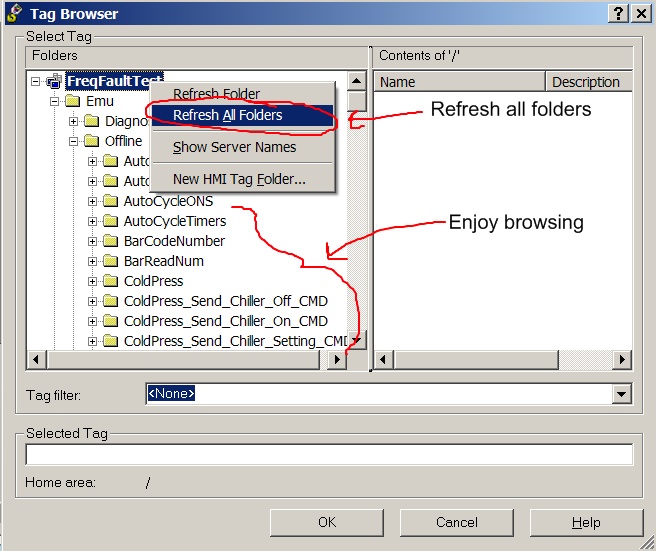Click Folders tree scroll up arrow
The image size is (656, 551).
coord(356,81)
